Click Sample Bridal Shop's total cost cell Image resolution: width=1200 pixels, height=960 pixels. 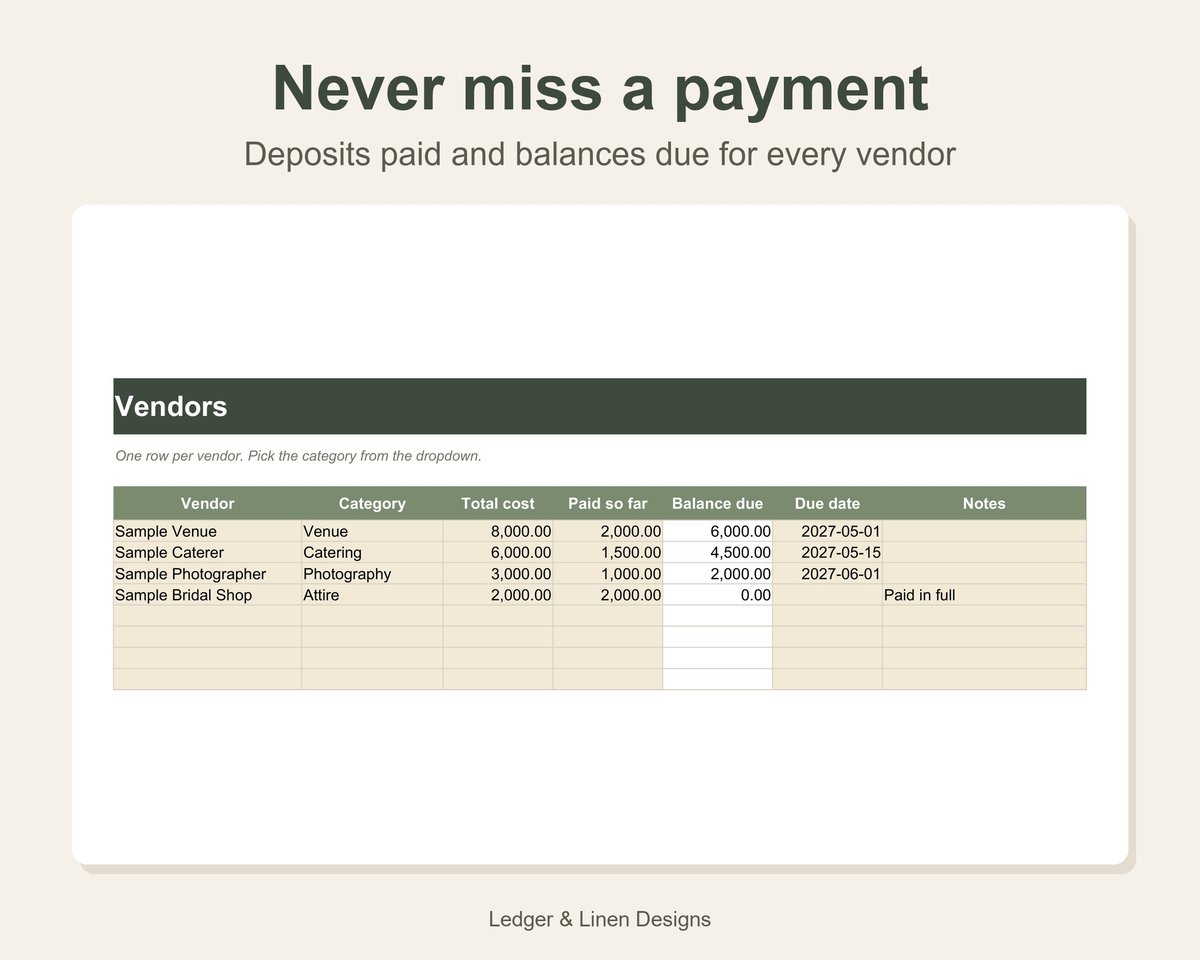tap(498, 594)
